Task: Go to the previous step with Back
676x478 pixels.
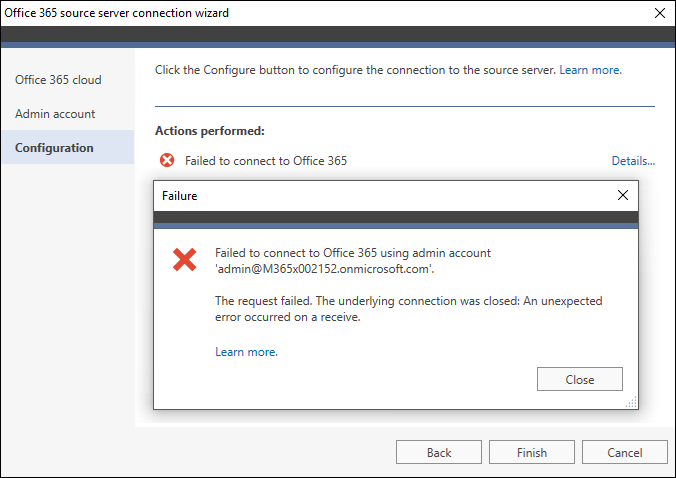Action: 439,452
